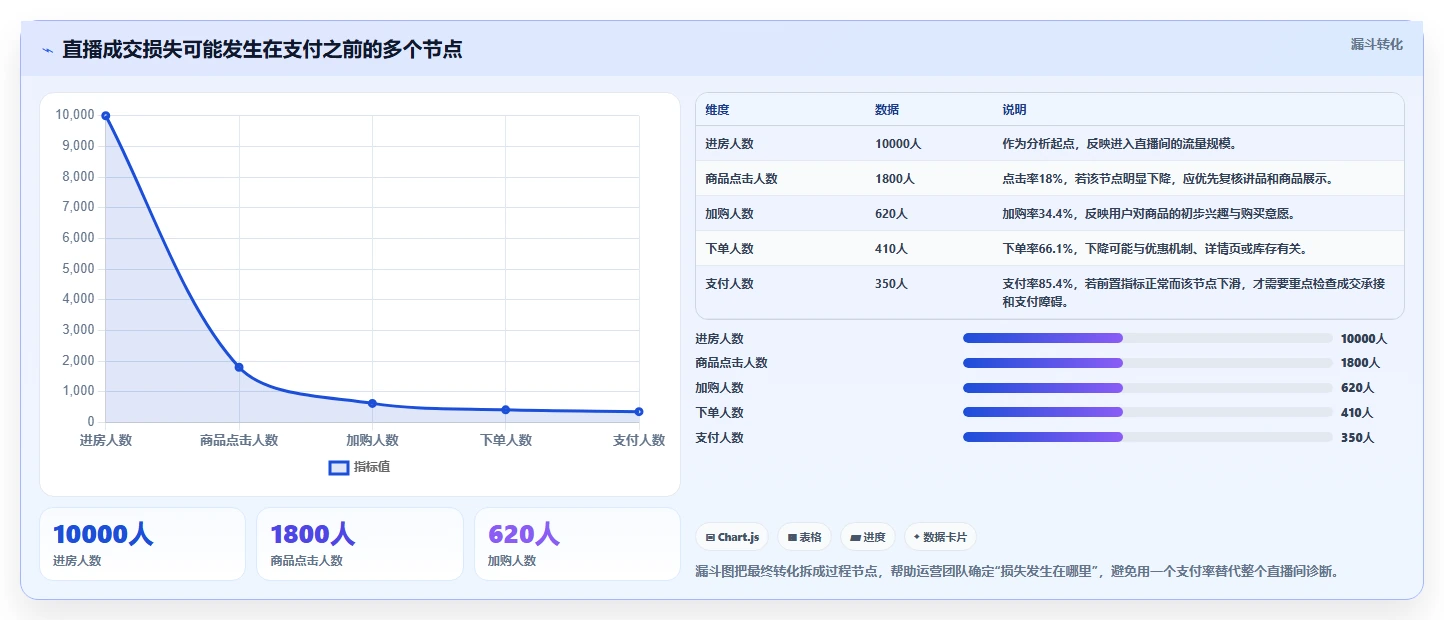The height and width of the screenshot is (620, 1444).
Task: Click the 10000人 table data cell
Action: click(898, 144)
